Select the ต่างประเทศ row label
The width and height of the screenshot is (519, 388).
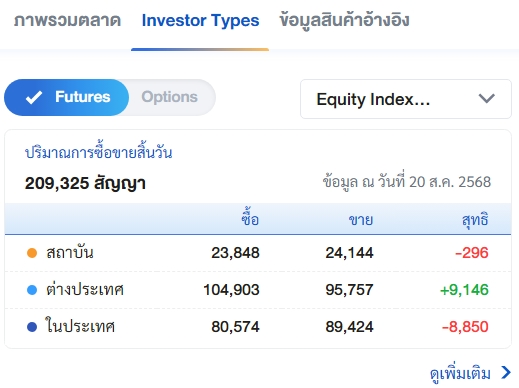pos(85,289)
